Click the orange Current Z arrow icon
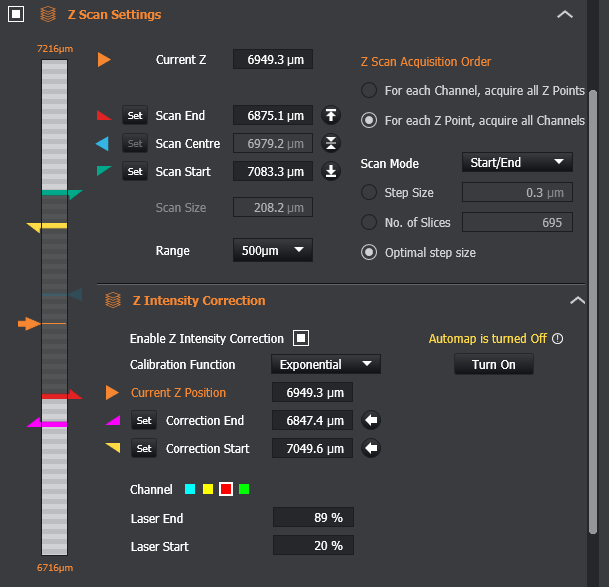The image size is (609, 587). [104, 60]
